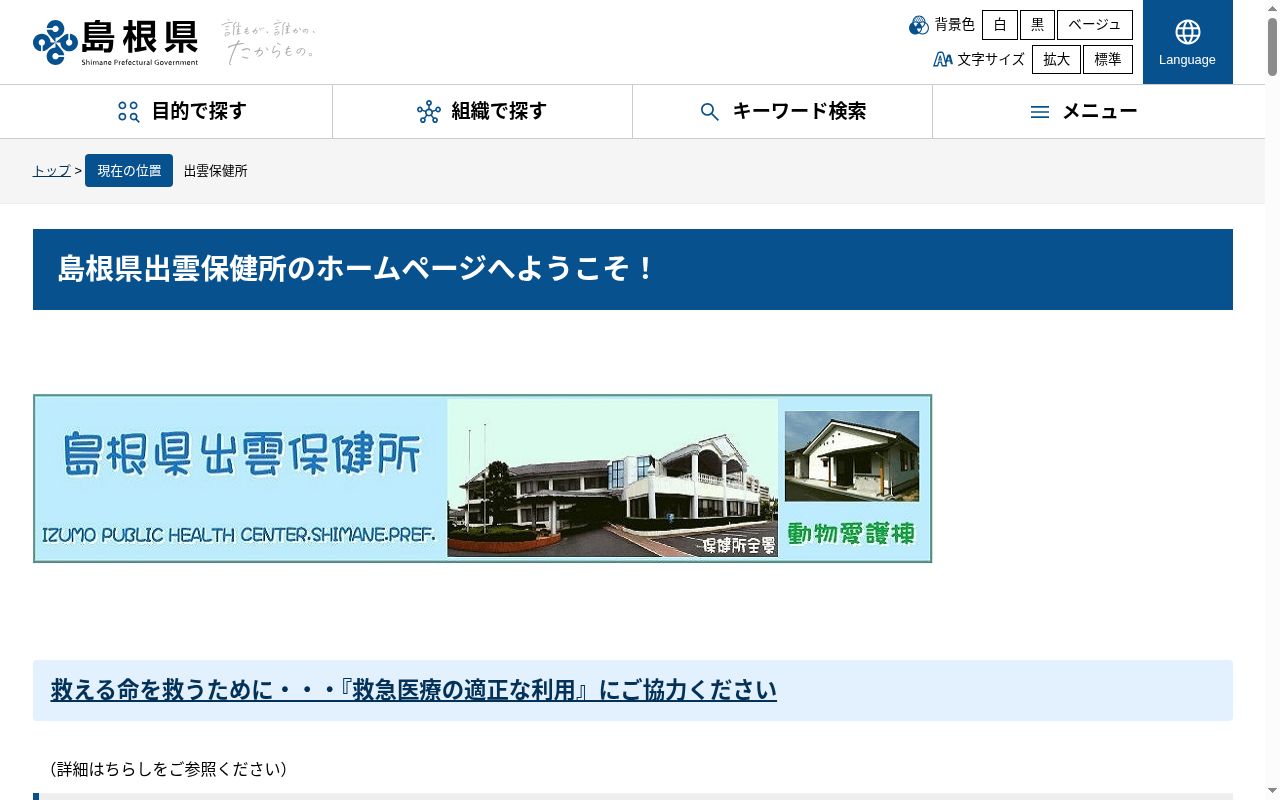Click the font size AA icon
Viewport: 1280px width, 800px height.
point(942,60)
